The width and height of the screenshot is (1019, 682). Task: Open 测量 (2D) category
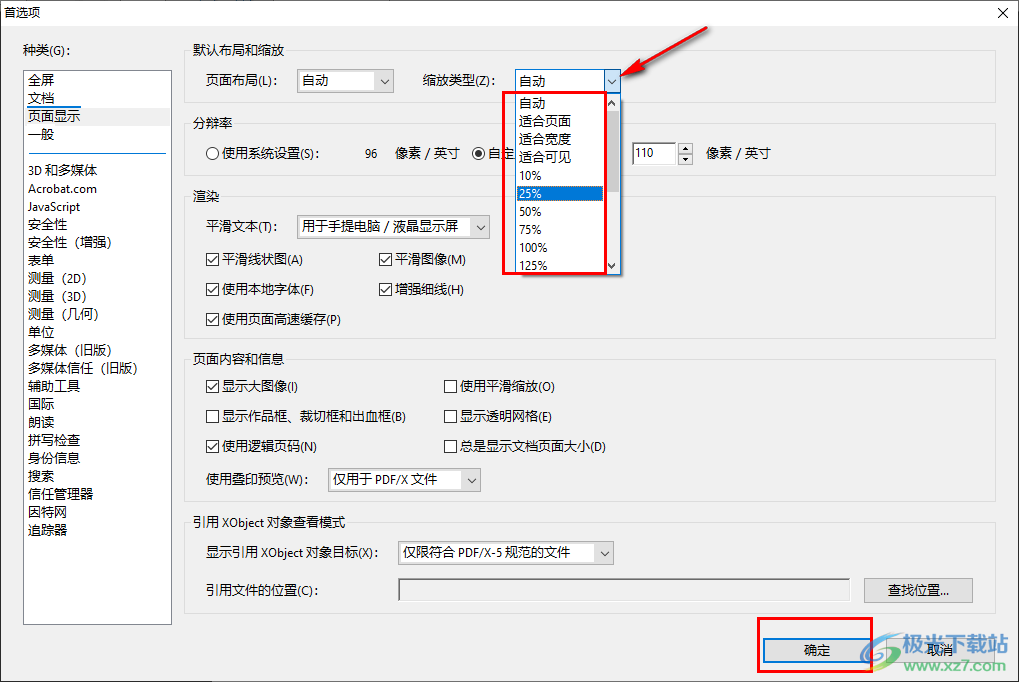click(x=57, y=278)
